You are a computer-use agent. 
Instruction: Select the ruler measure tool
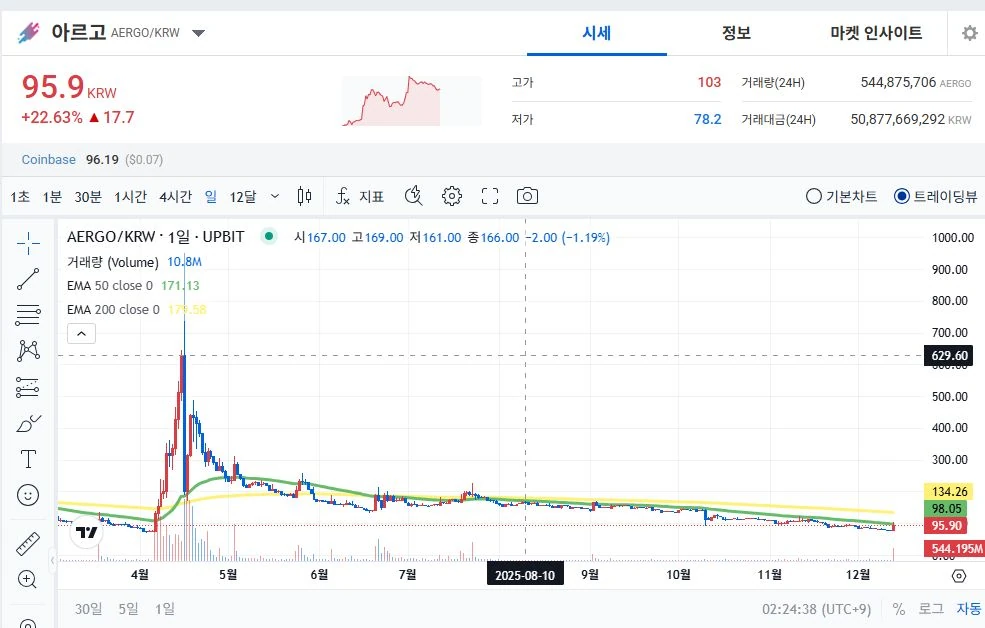[x=28, y=544]
